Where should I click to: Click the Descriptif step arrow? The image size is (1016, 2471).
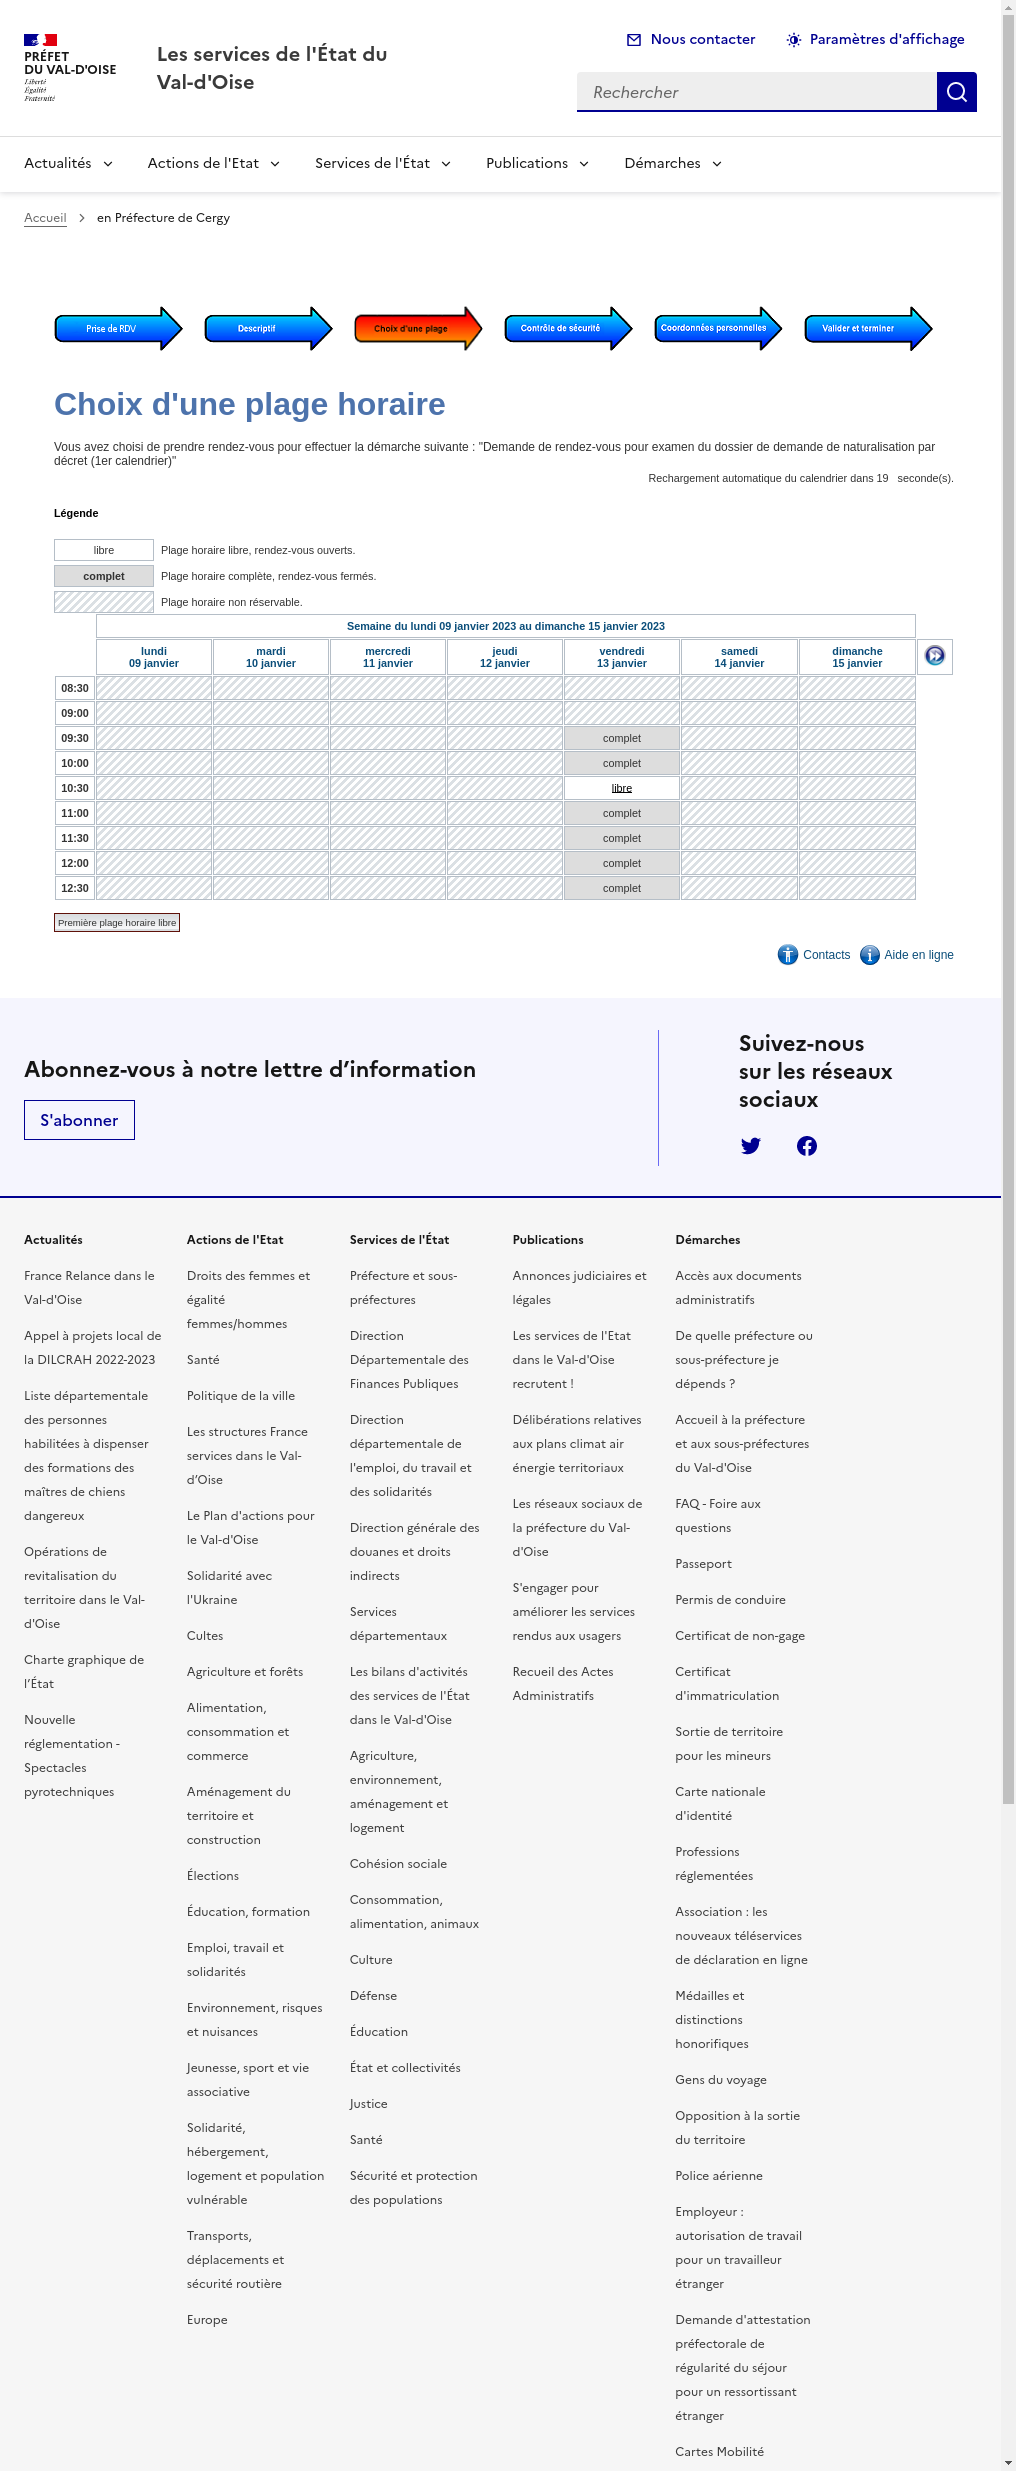(268, 328)
